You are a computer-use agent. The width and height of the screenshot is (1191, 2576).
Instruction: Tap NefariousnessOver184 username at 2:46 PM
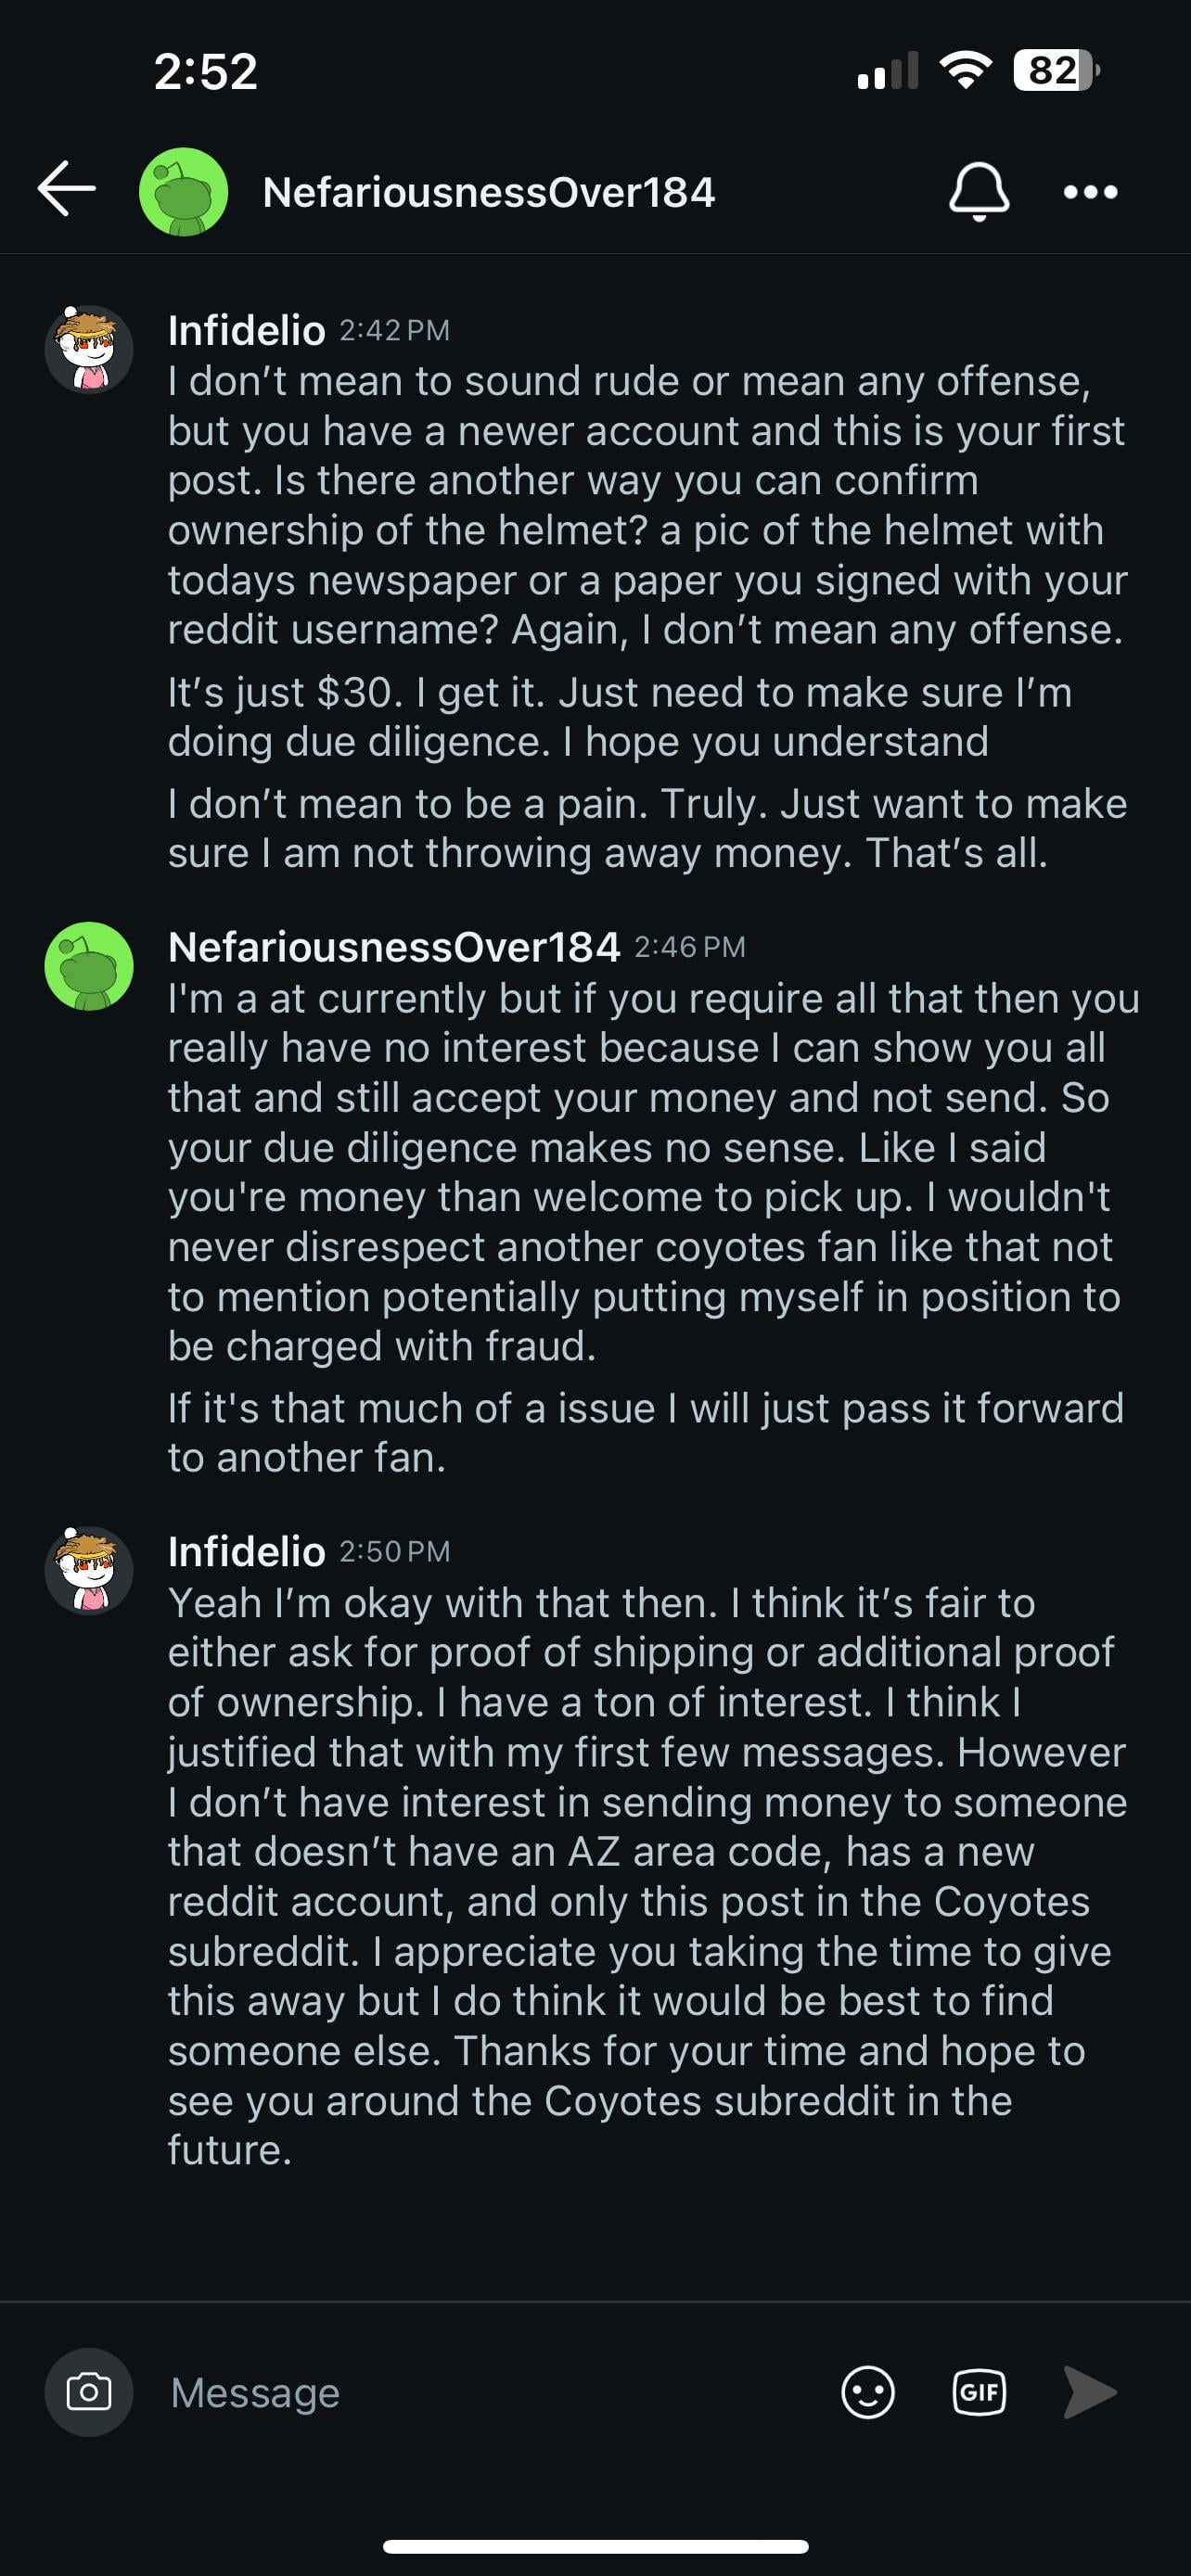point(394,947)
